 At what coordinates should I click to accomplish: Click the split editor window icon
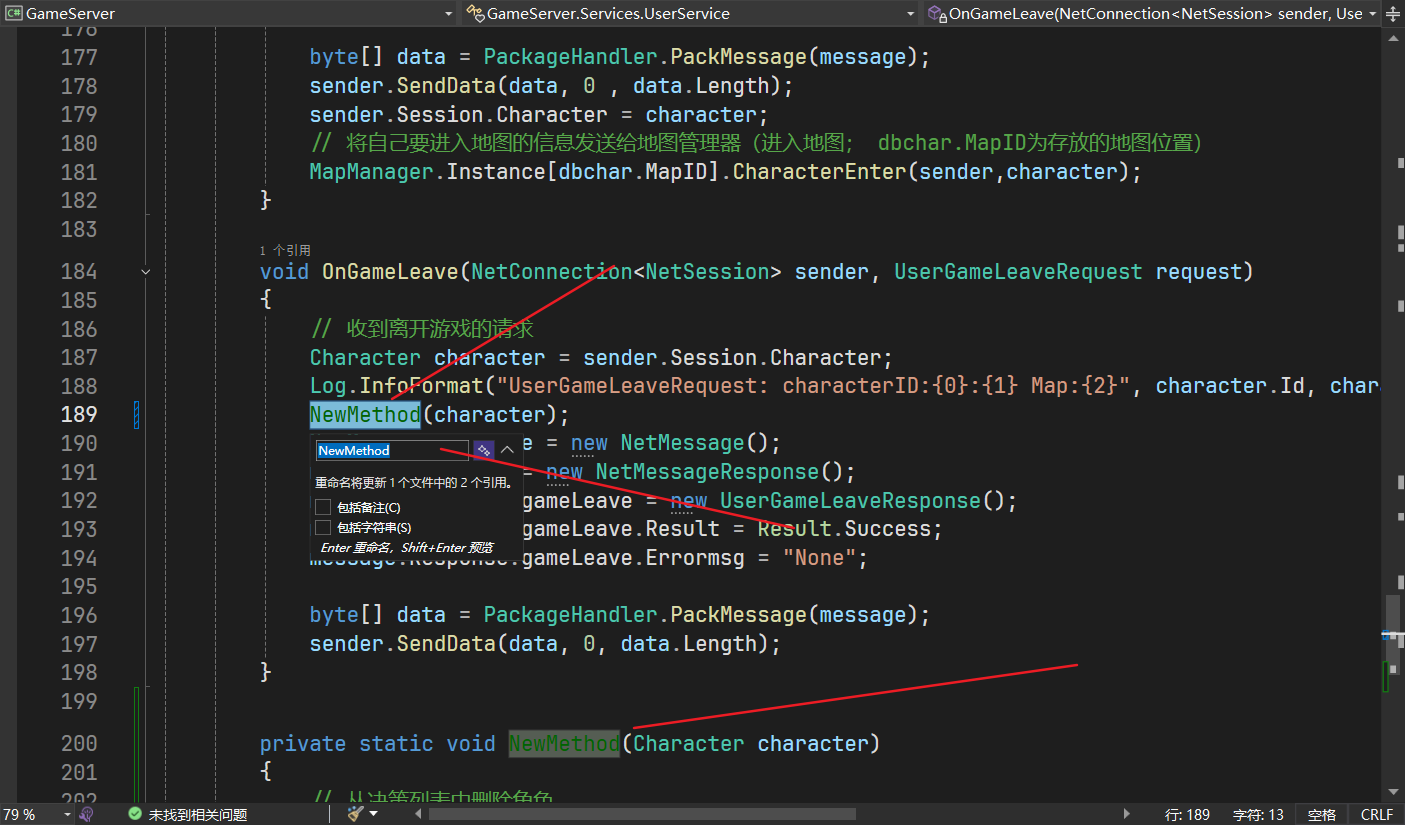(x=1394, y=14)
